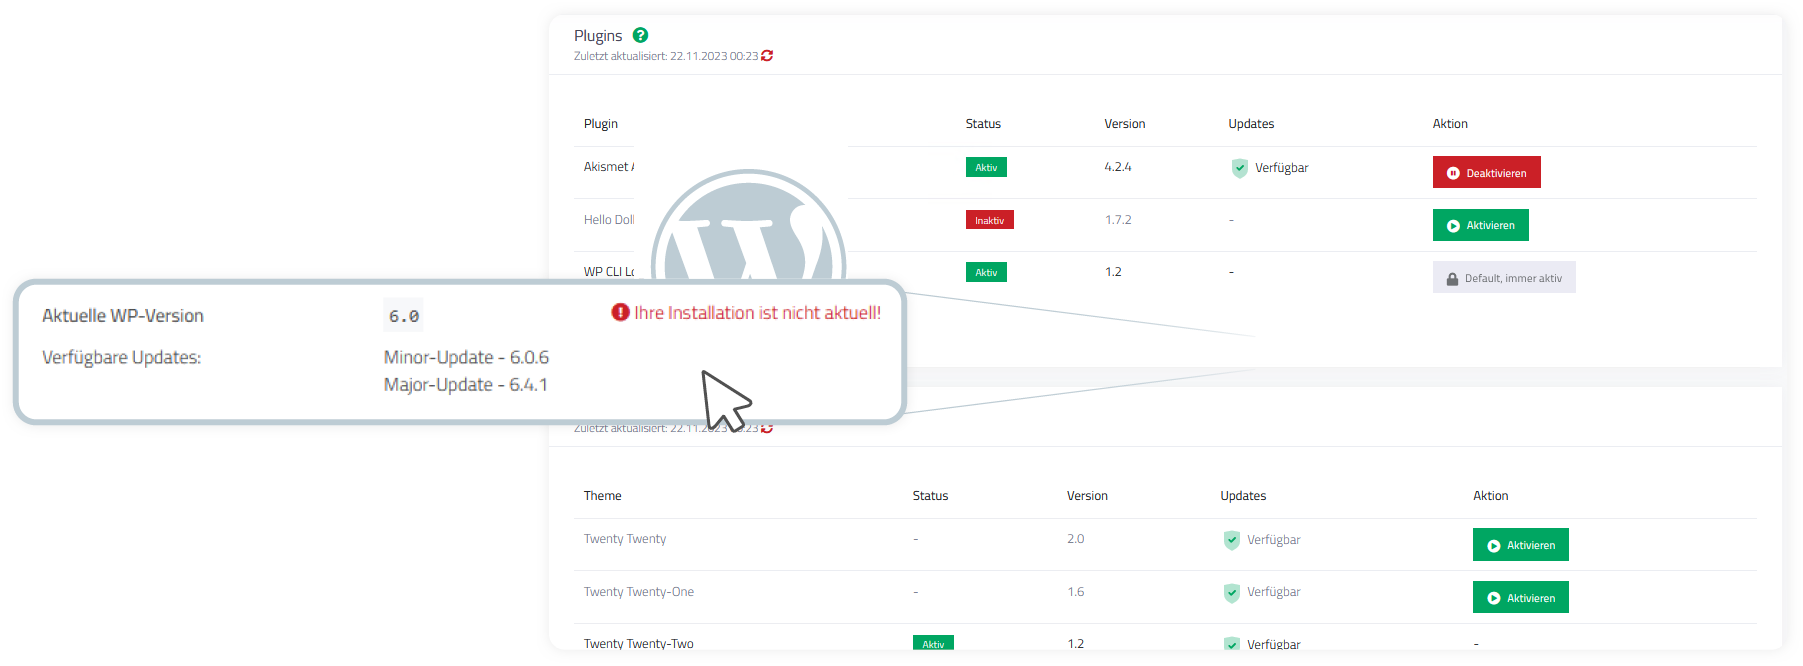Click version 1.6 in the Twenty Twenty-One row
This screenshot has height=666, width=1803.
[x=1075, y=592]
